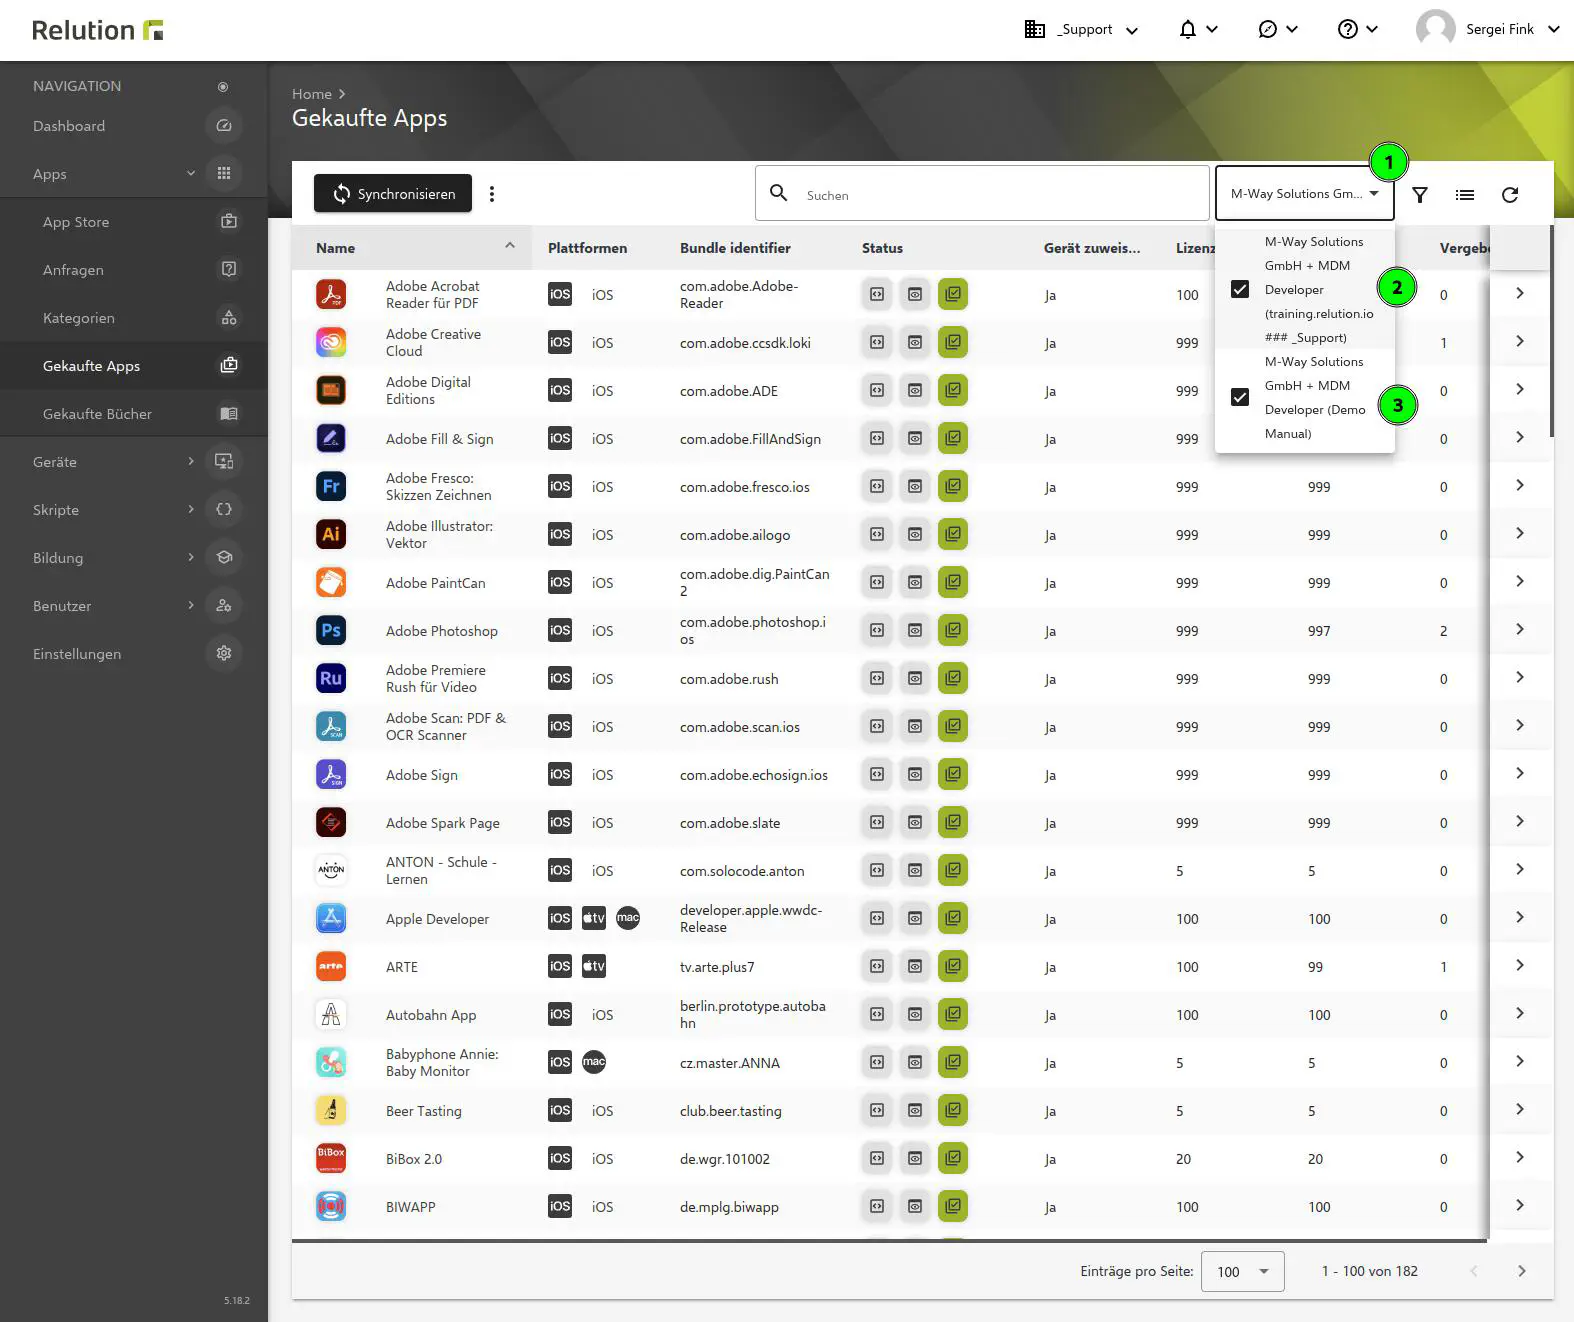Click the three-dot more options icon
Image resolution: width=1574 pixels, height=1322 pixels.
[492, 194]
